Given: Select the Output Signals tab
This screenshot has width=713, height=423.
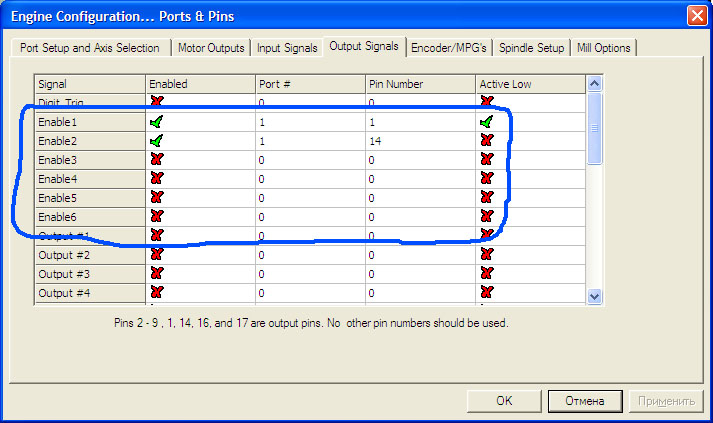Looking at the screenshot, I should [x=364, y=46].
